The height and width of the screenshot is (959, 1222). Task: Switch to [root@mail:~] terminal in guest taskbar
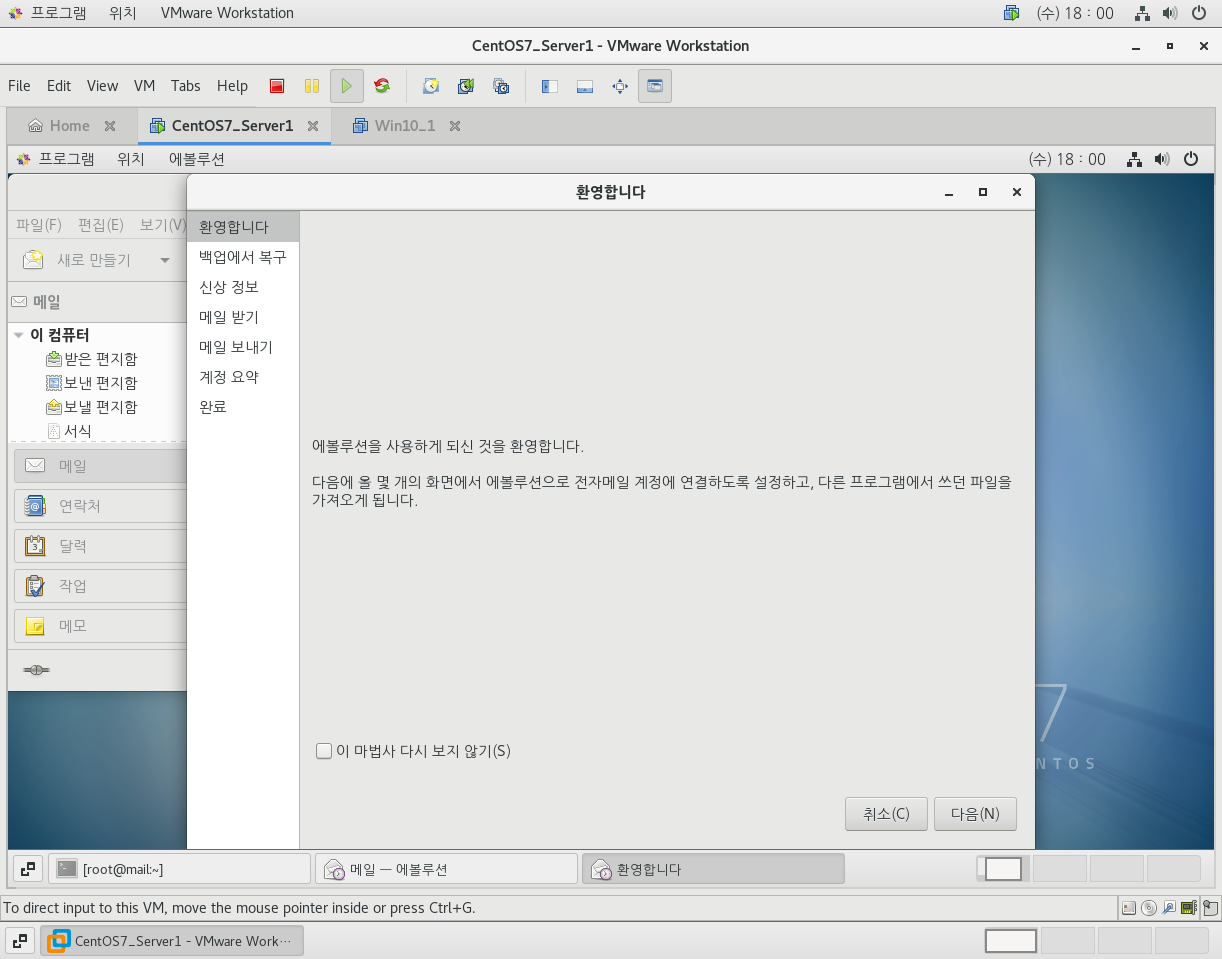179,869
